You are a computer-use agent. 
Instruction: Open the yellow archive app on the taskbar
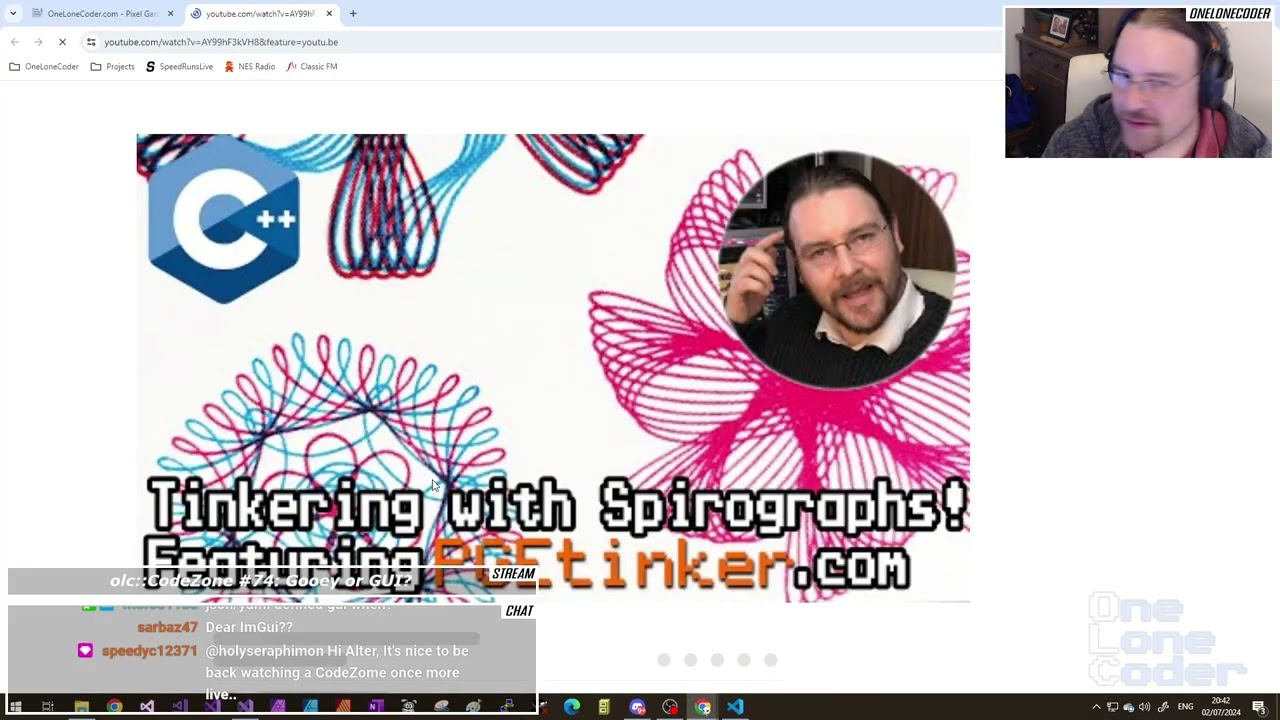[604, 707]
